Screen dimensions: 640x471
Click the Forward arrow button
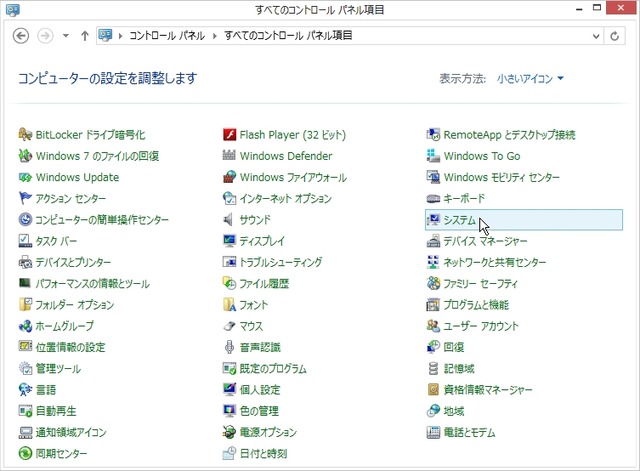pyautogui.click(x=45, y=36)
